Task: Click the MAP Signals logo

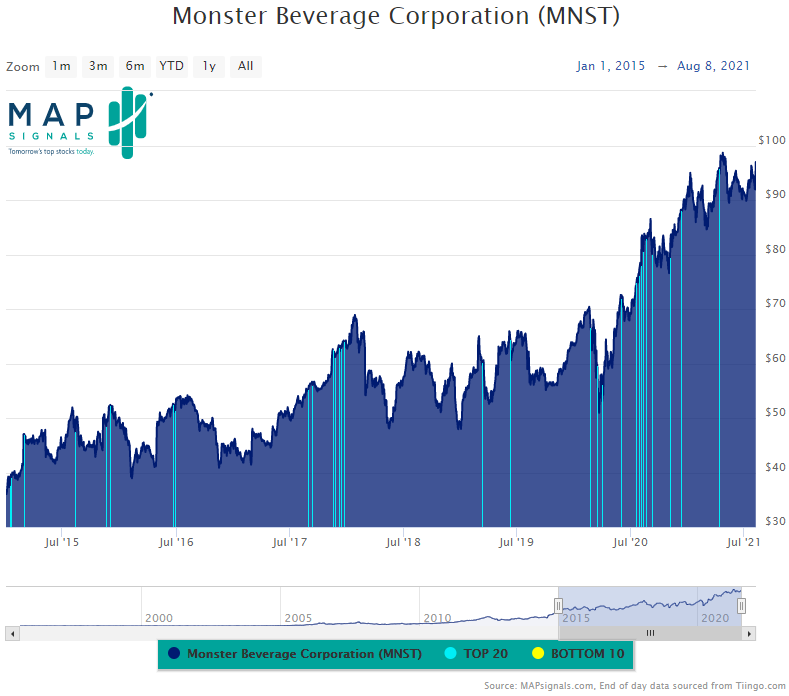Action: click(81, 123)
